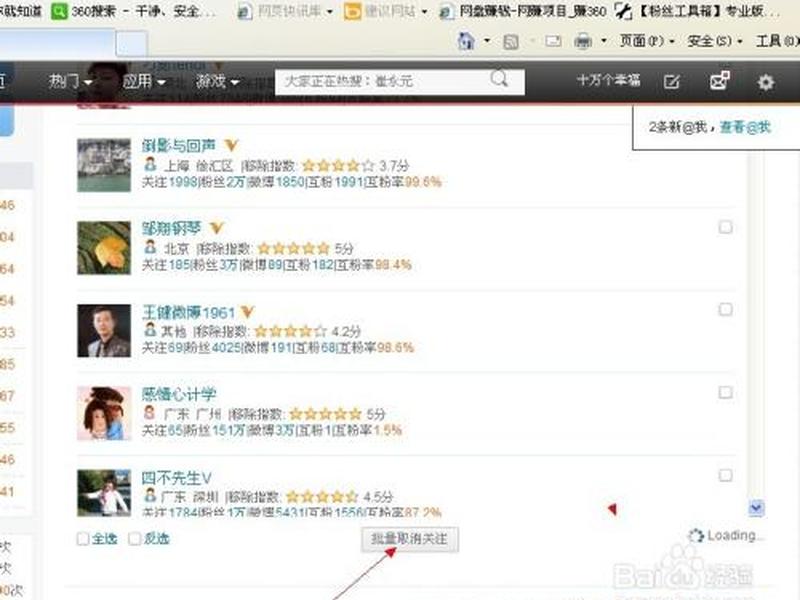The height and width of the screenshot is (600, 800).
Task: Tick the 全选 select-all checkbox
Action: click(83, 539)
